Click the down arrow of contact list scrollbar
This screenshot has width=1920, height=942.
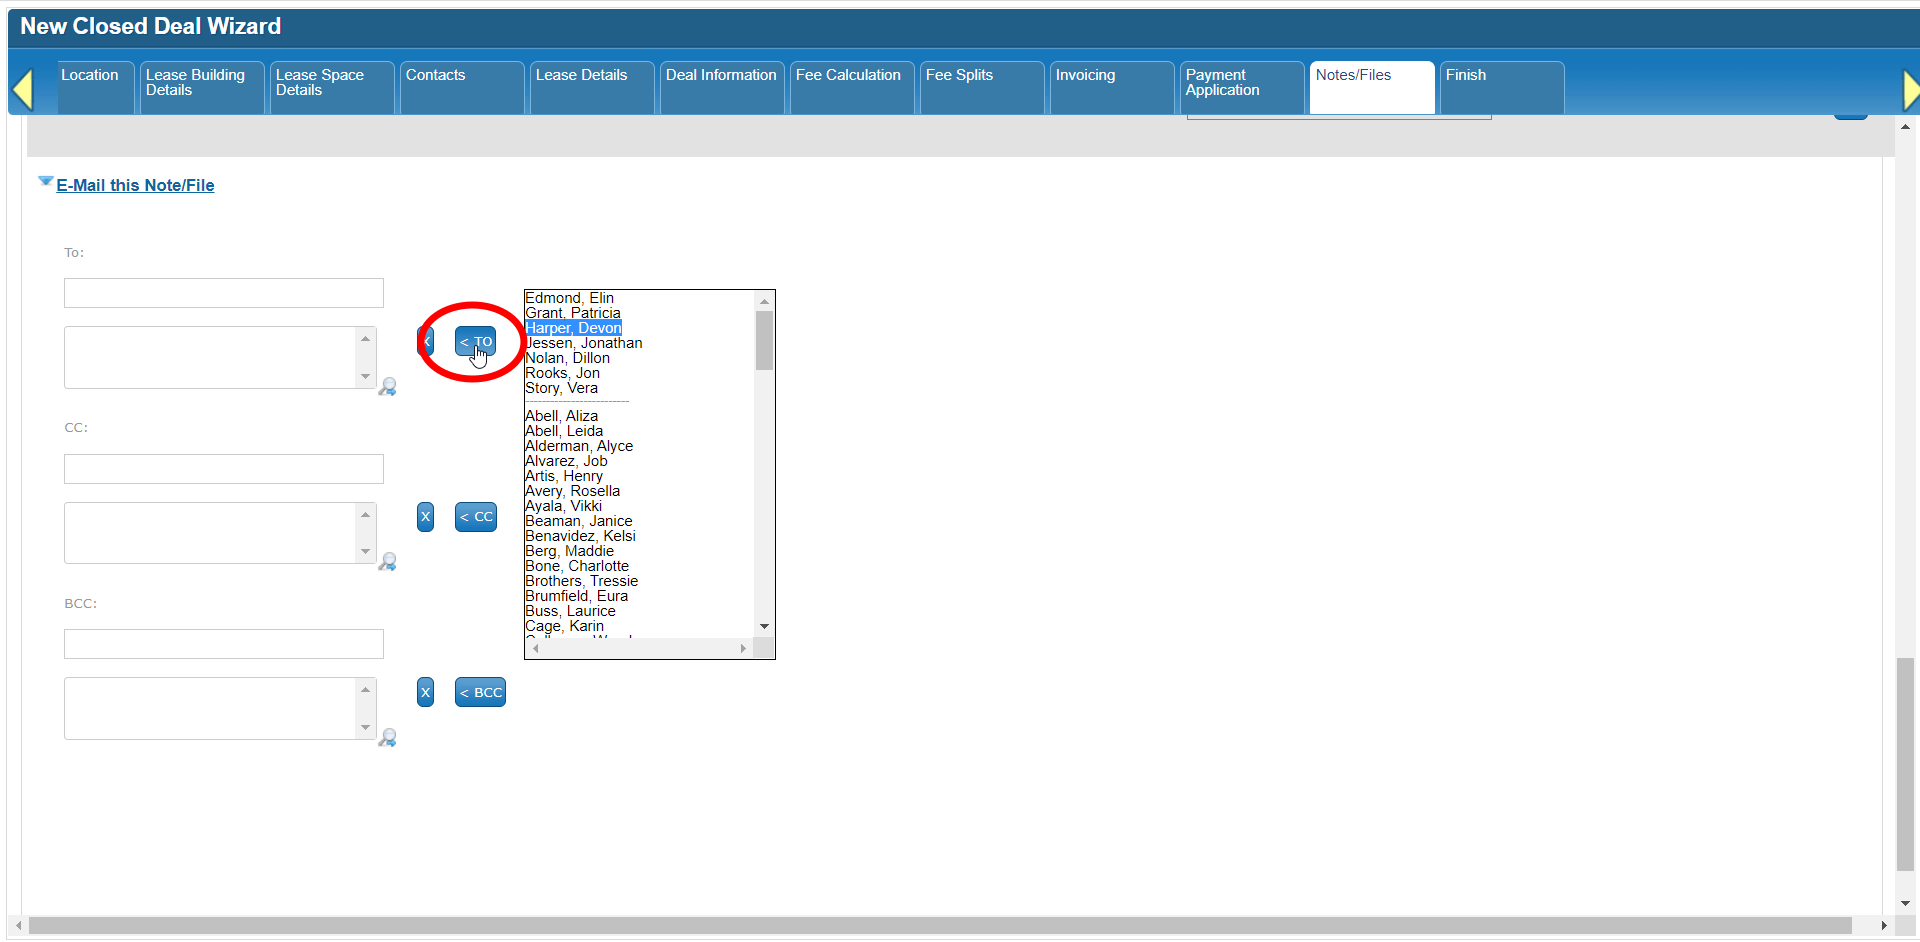pyautogui.click(x=764, y=626)
